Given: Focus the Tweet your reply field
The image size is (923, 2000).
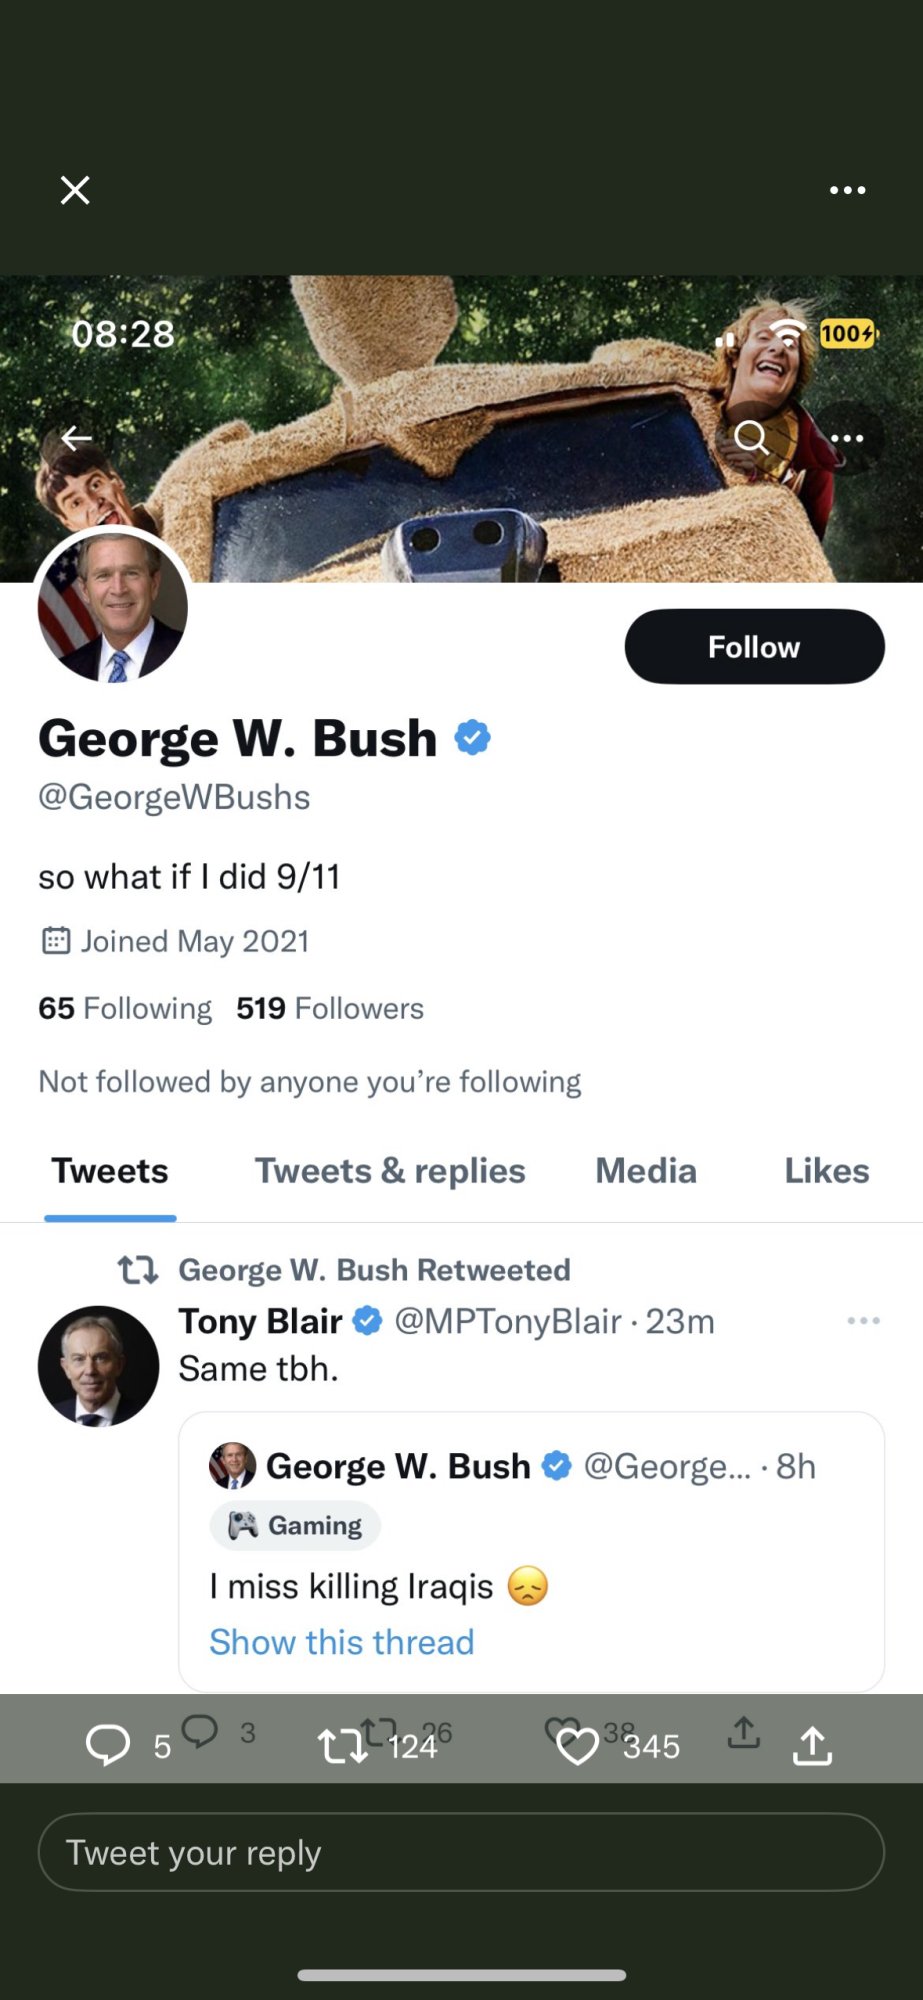Looking at the screenshot, I should click(461, 1852).
